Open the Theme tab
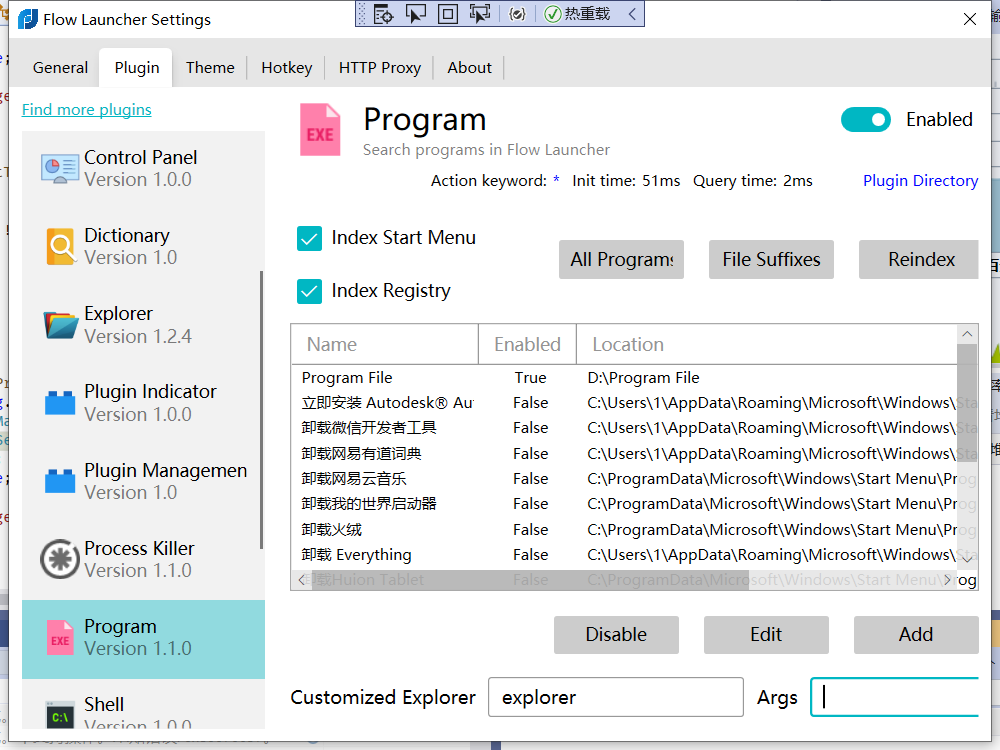Viewport: 1000px width, 750px height. (x=210, y=68)
